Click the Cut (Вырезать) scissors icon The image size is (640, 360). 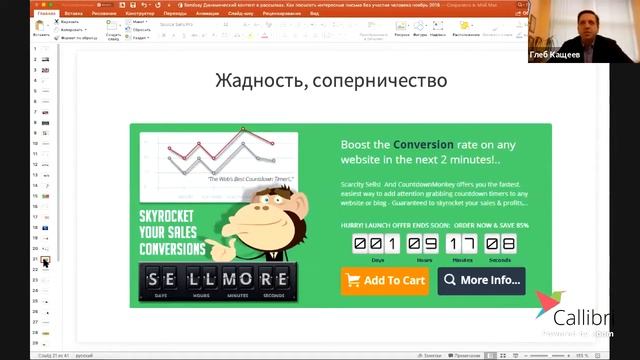tap(57, 22)
